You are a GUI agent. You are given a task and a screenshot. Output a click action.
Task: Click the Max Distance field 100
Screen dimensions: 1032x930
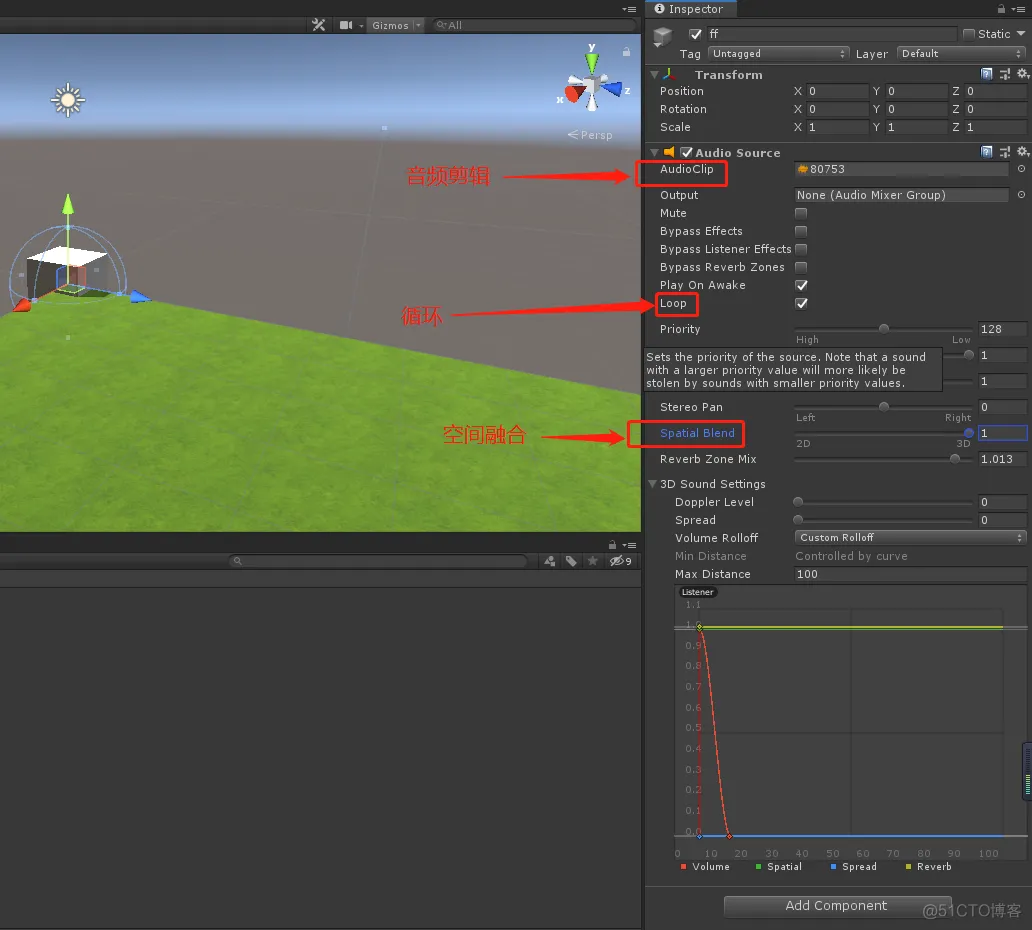[910, 574]
